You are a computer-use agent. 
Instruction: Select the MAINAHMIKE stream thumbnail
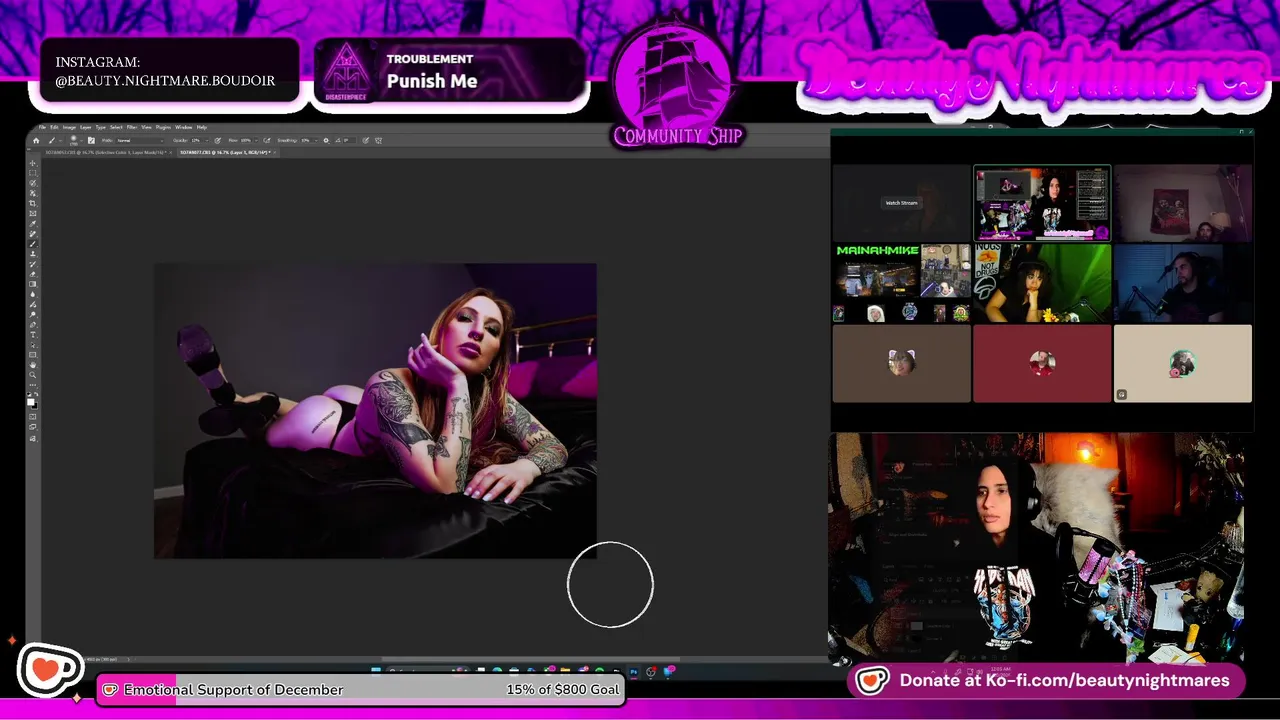[x=901, y=283]
